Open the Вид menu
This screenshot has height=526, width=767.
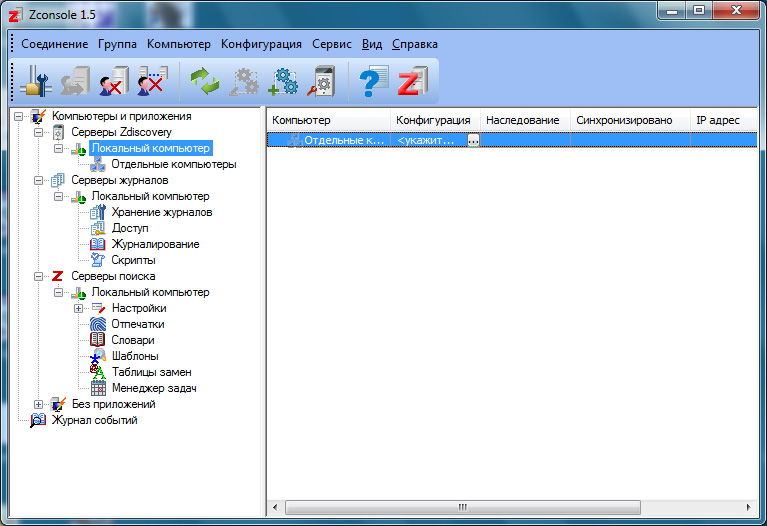tap(372, 44)
